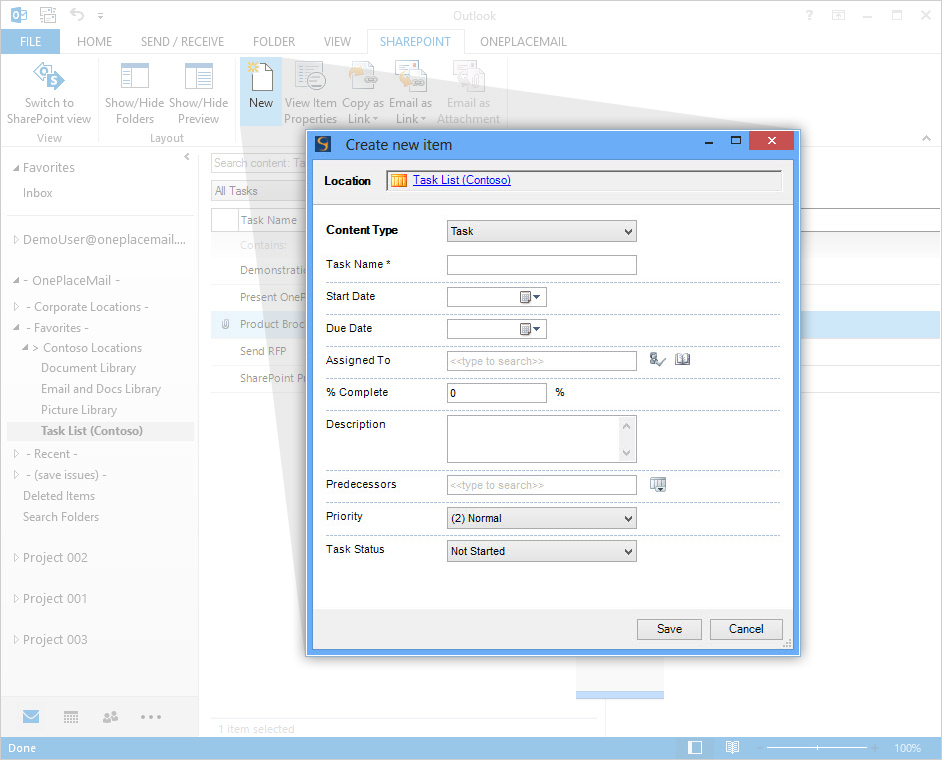Select Inbox under Favorites
Viewport: 942px width, 760px height.
(x=37, y=193)
